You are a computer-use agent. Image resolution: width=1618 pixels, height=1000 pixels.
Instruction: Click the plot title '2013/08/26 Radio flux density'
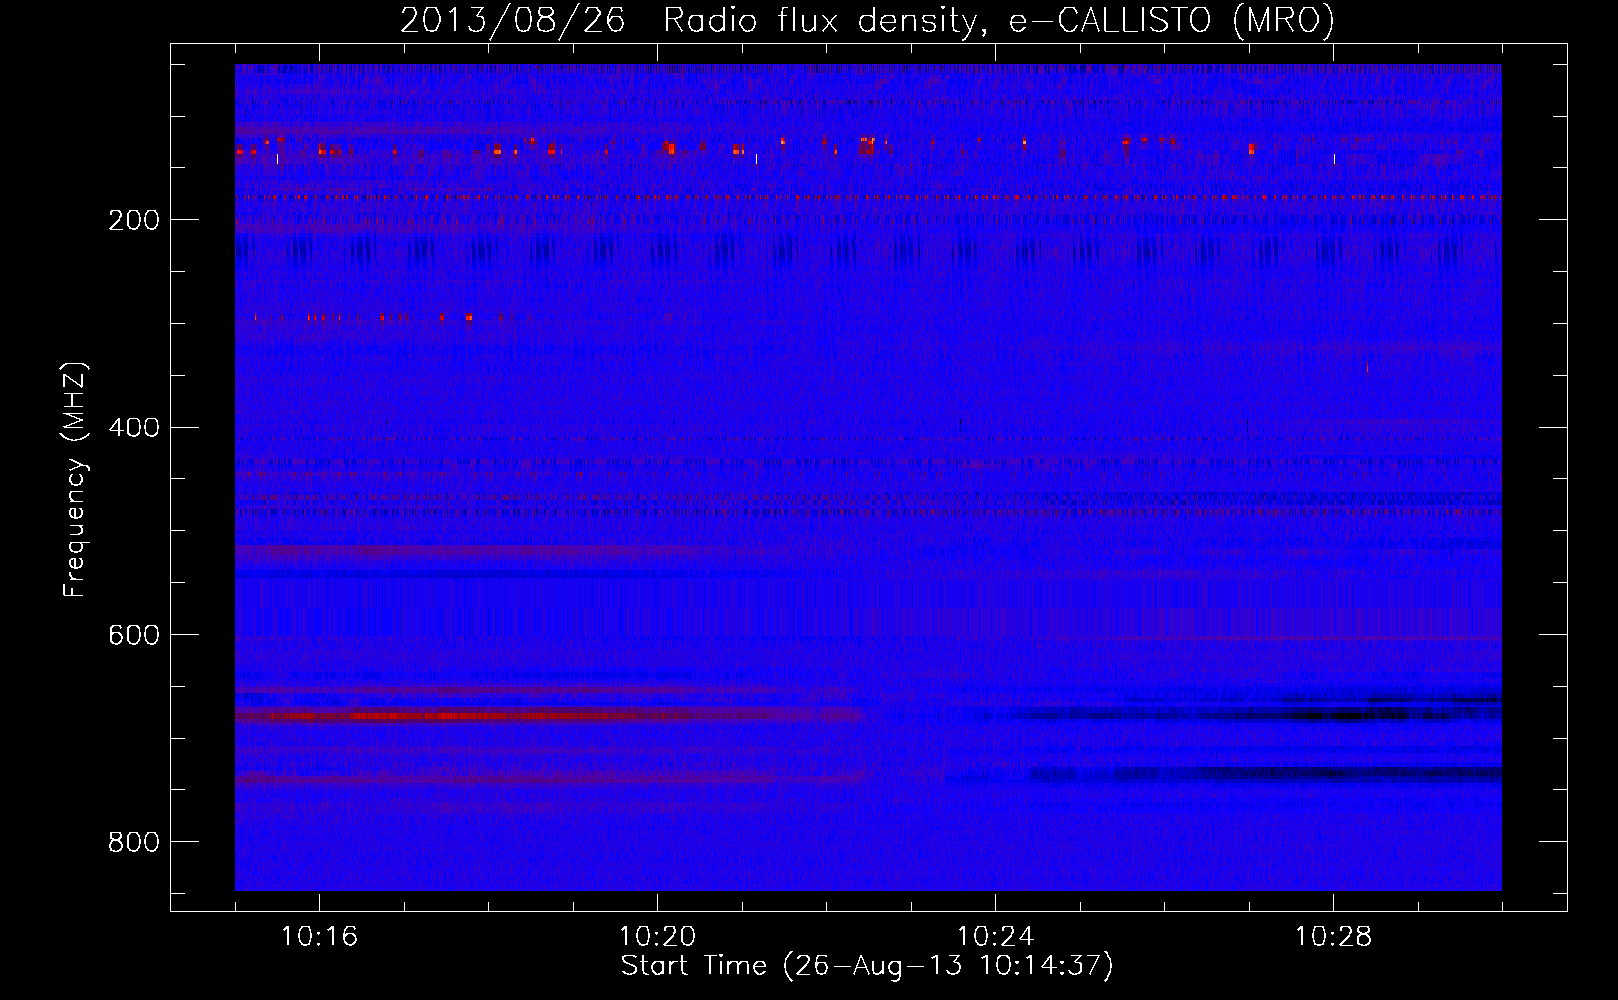(867, 20)
